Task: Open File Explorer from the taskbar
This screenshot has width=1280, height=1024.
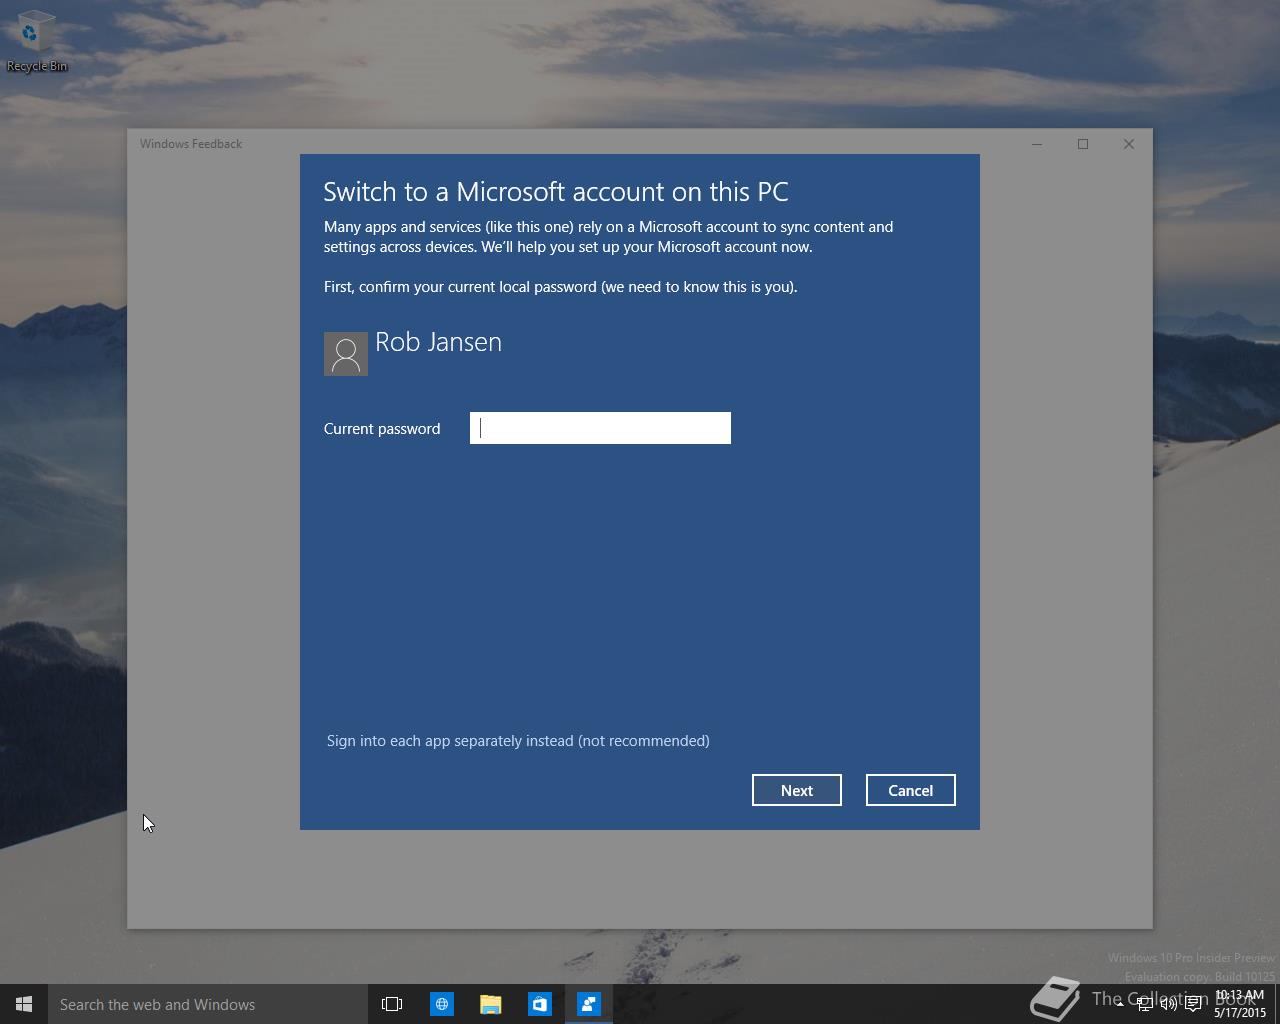Action: tap(490, 1004)
